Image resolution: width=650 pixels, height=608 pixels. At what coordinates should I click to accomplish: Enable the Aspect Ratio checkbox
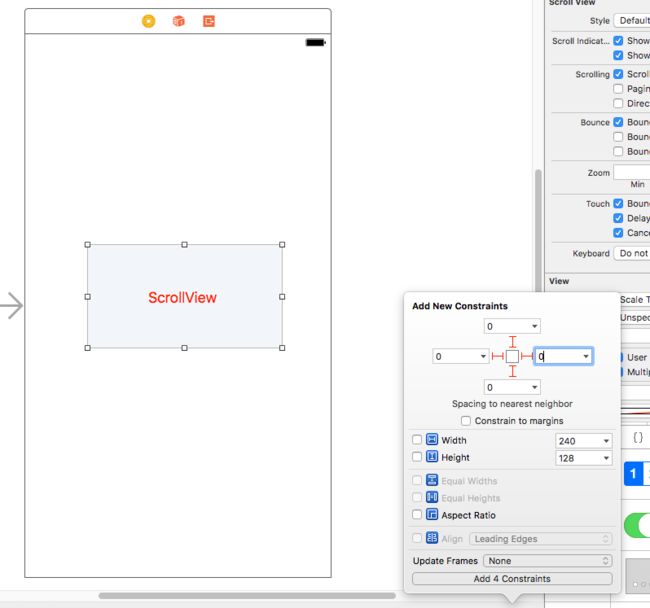pyautogui.click(x=417, y=514)
